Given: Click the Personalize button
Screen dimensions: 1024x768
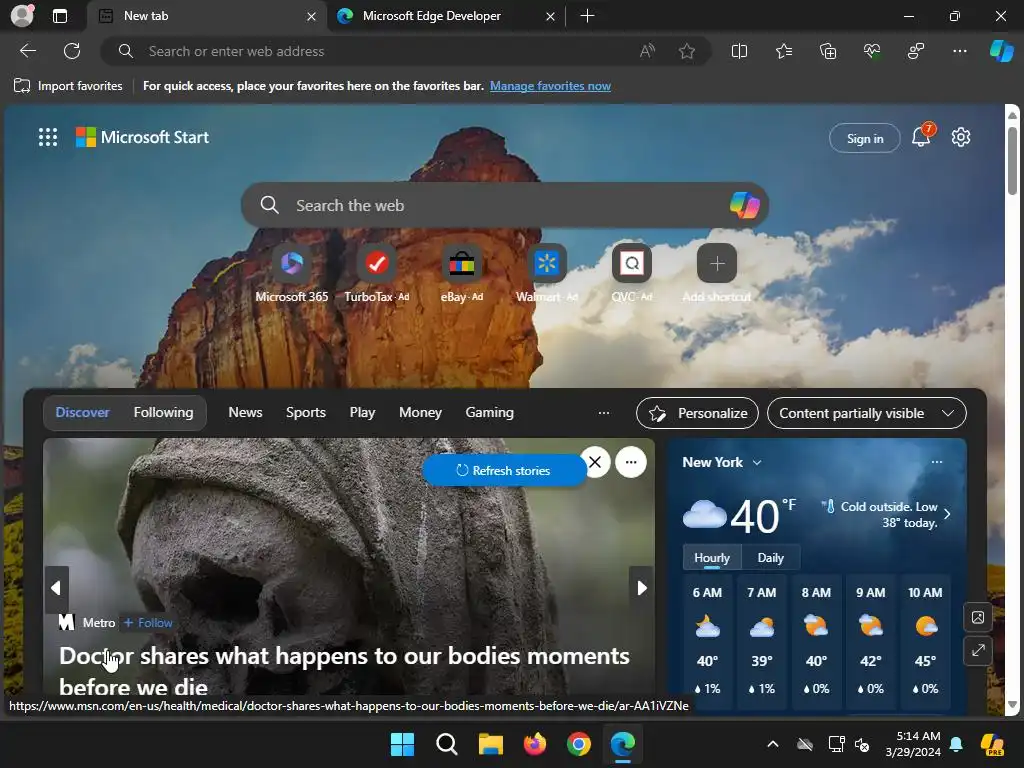Looking at the screenshot, I should tap(697, 413).
